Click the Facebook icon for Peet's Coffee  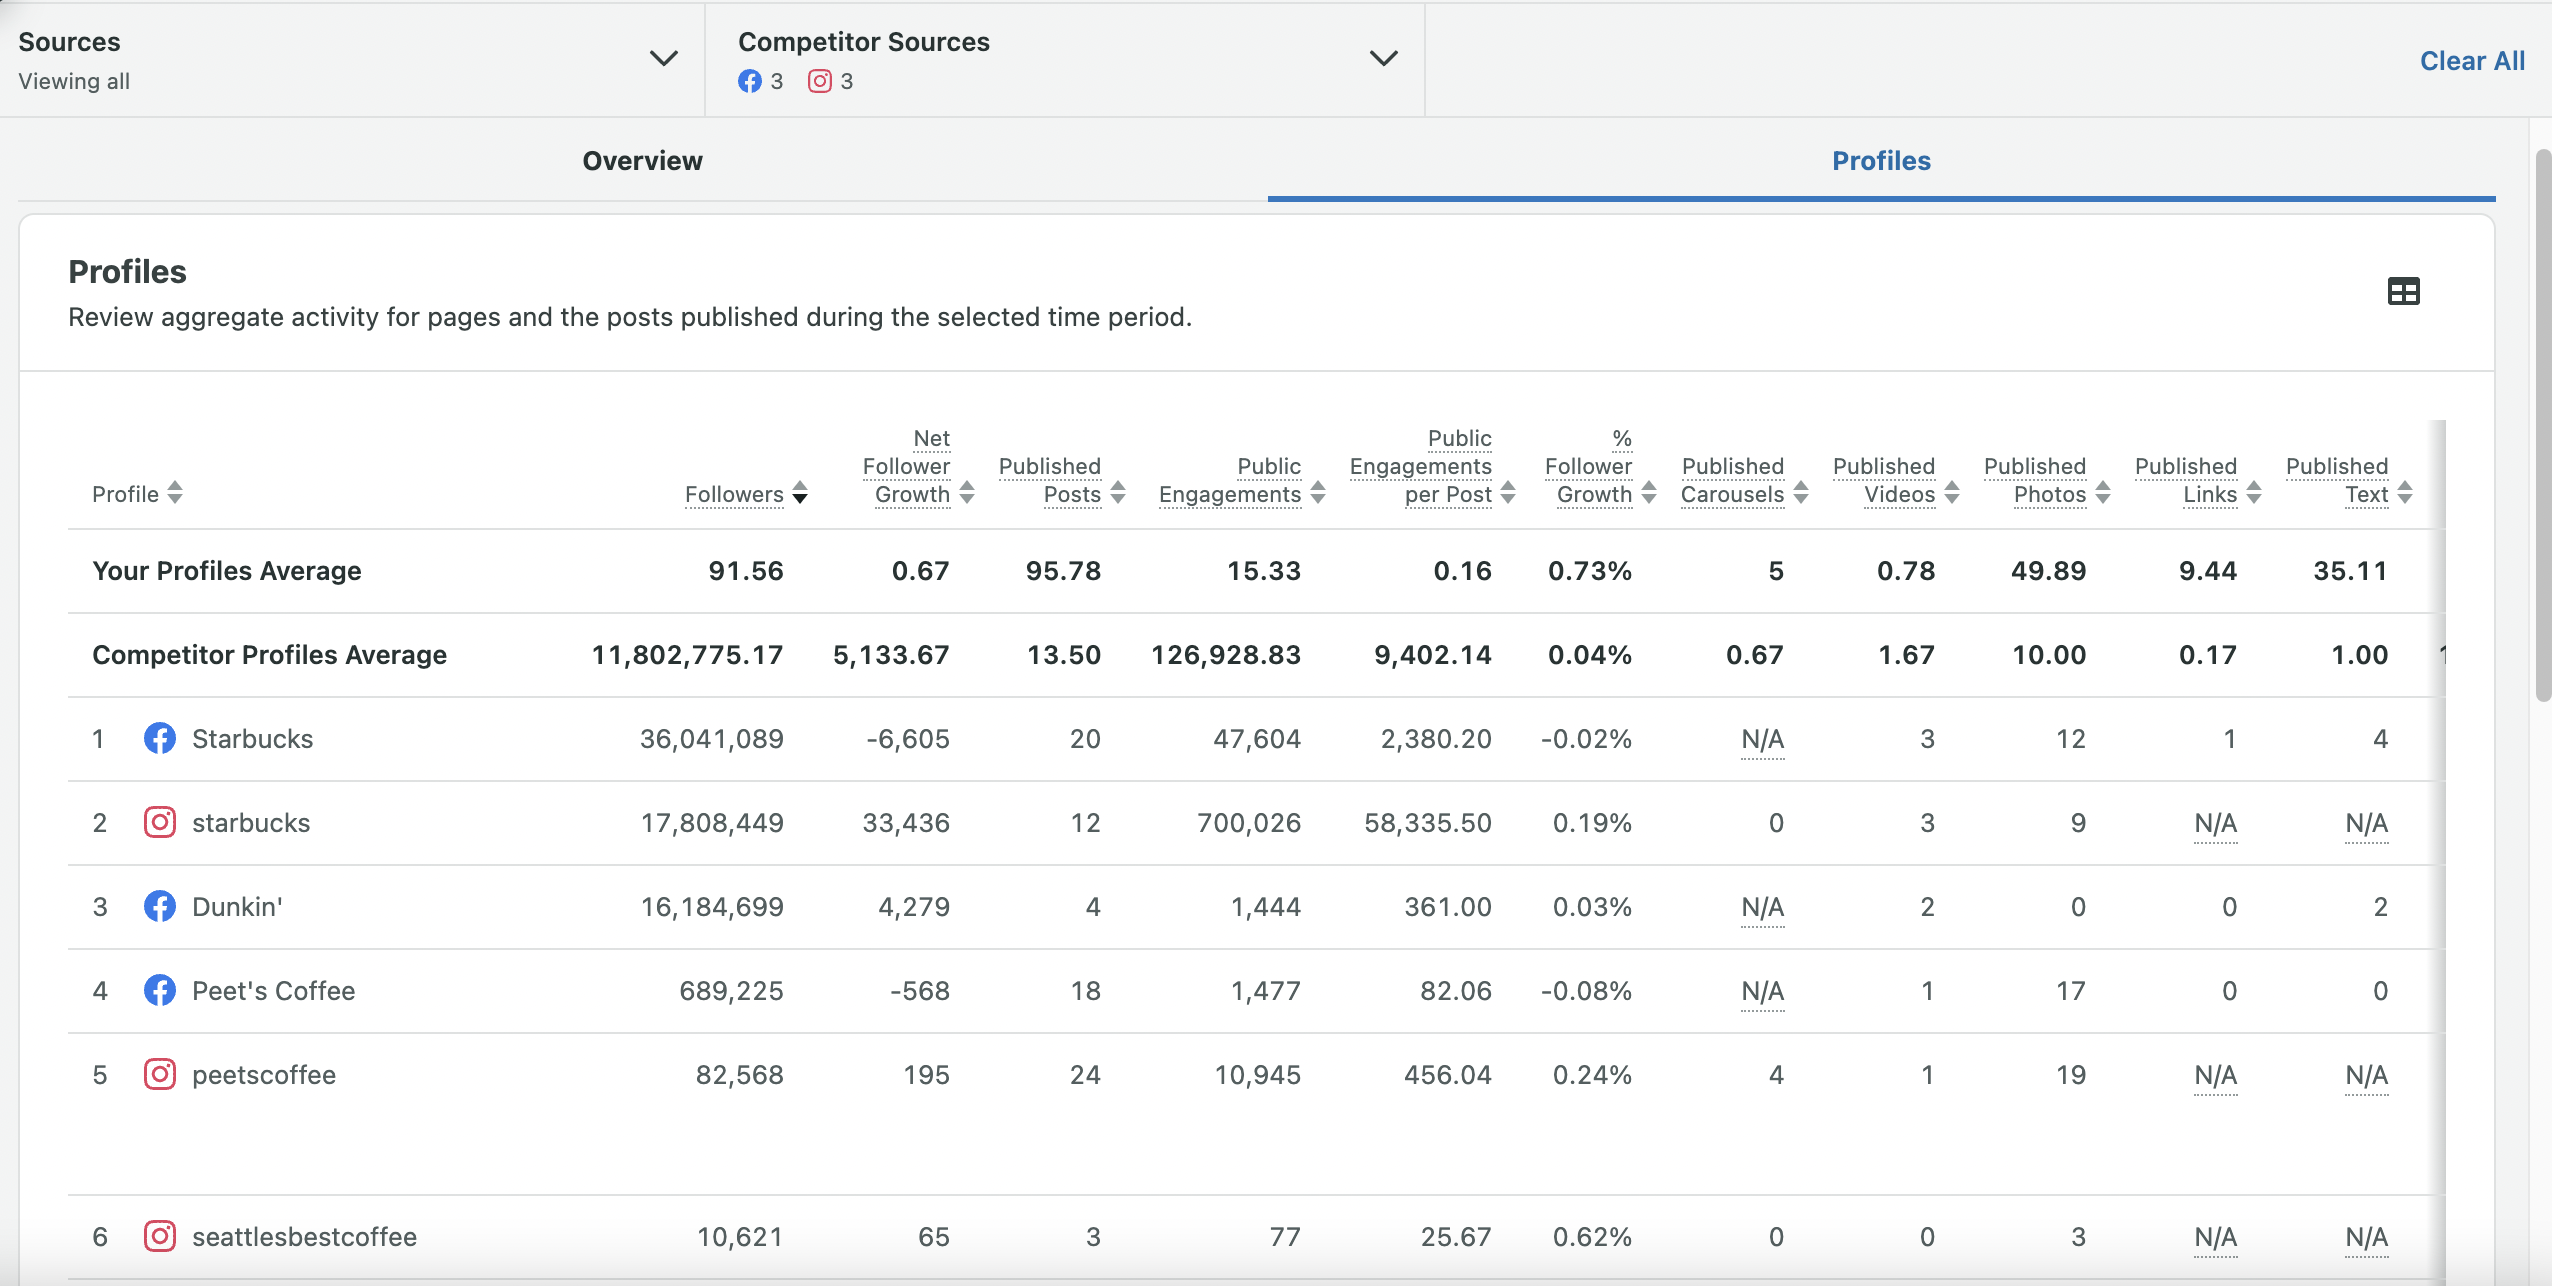pyautogui.click(x=160, y=990)
